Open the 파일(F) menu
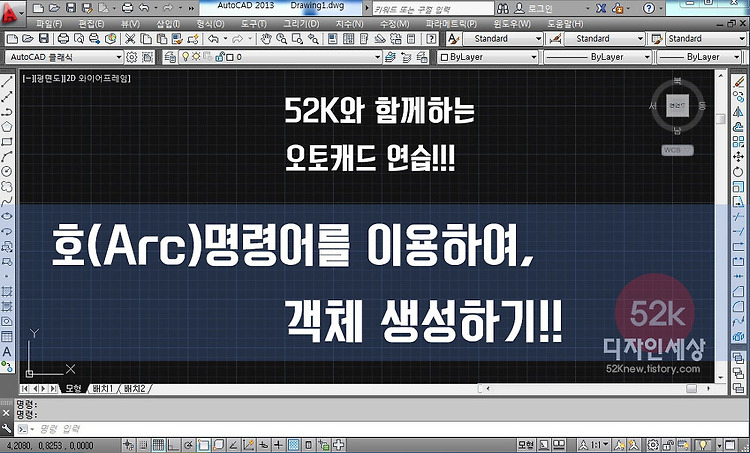This screenshot has height=453, width=750. (49, 23)
